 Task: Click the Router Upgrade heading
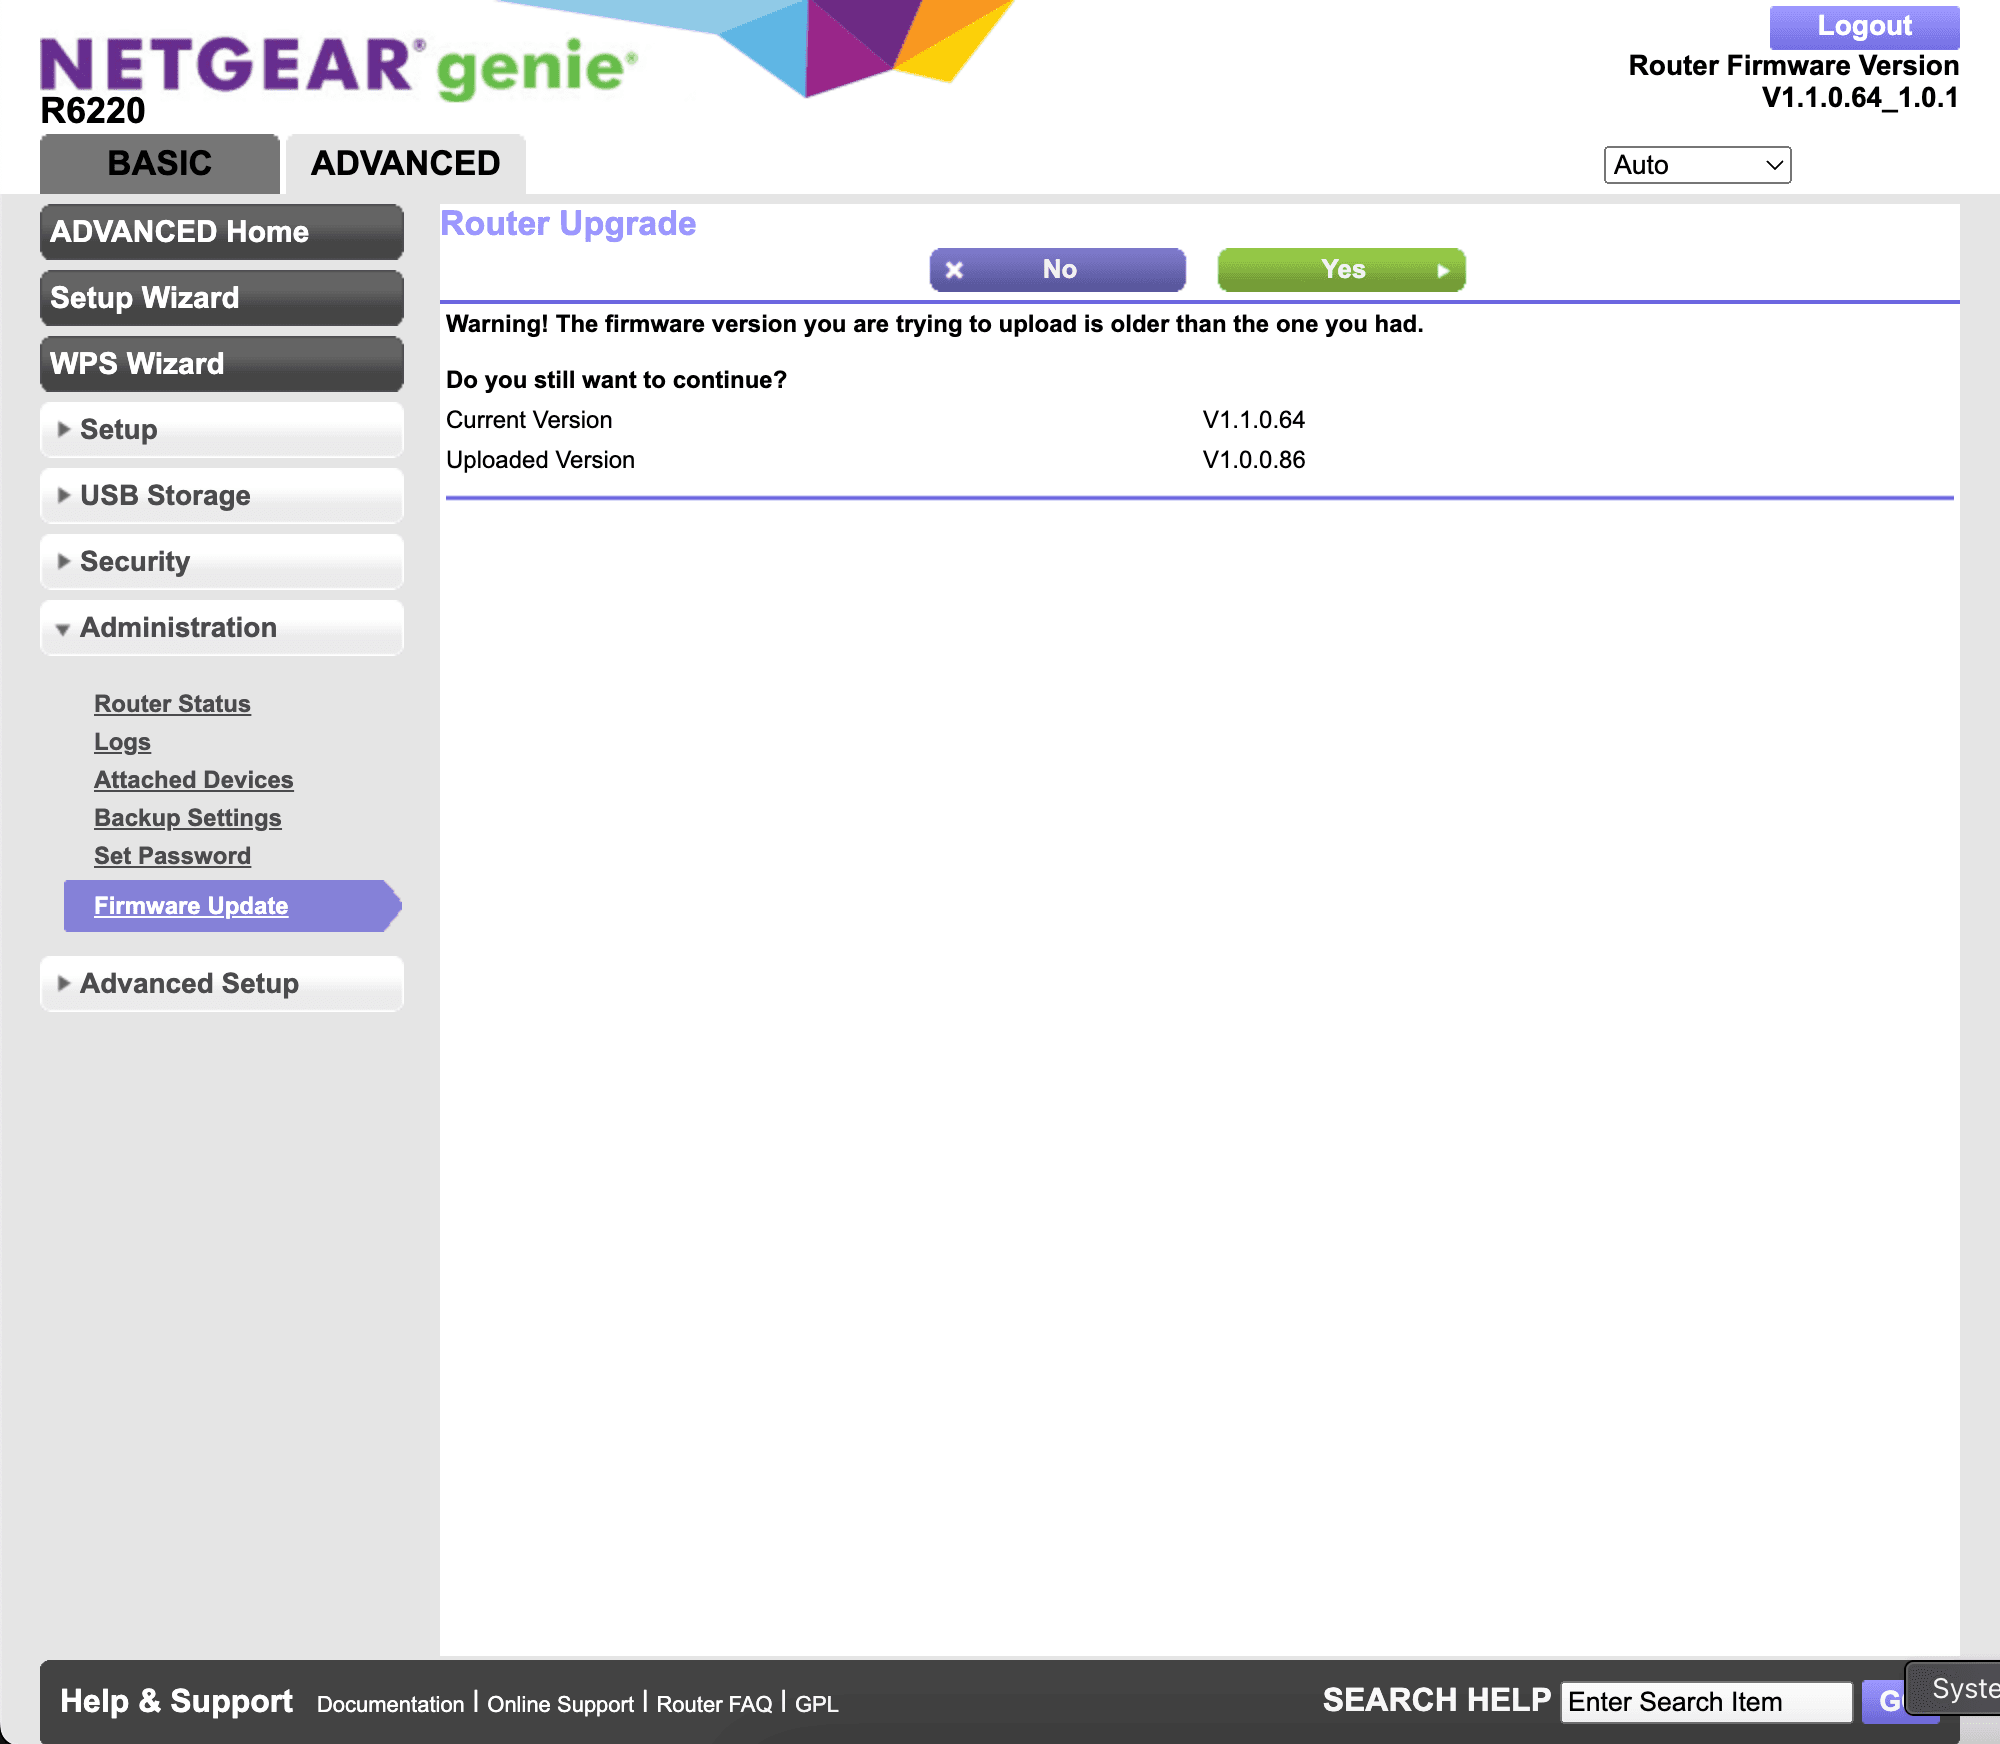[568, 224]
